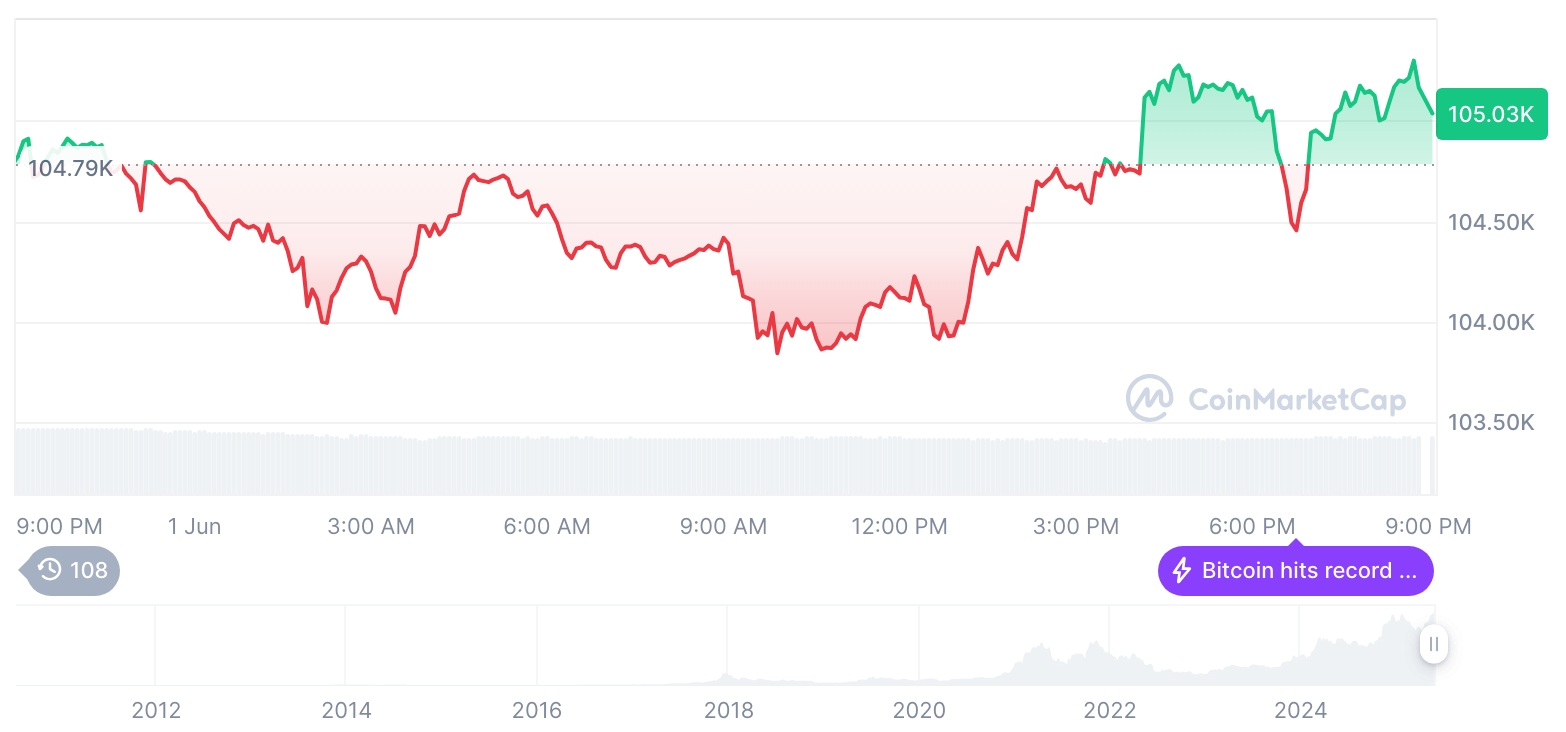Click the 12:00 PM time axis label
Screen dimensions: 1566x732
pos(899,526)
